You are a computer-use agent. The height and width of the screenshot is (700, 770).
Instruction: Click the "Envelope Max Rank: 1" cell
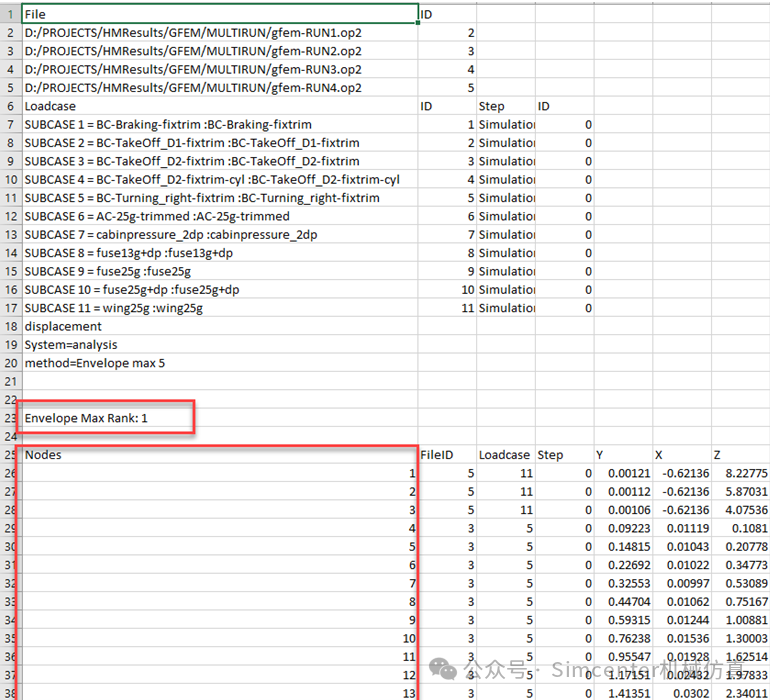click(x=87, y=418)
